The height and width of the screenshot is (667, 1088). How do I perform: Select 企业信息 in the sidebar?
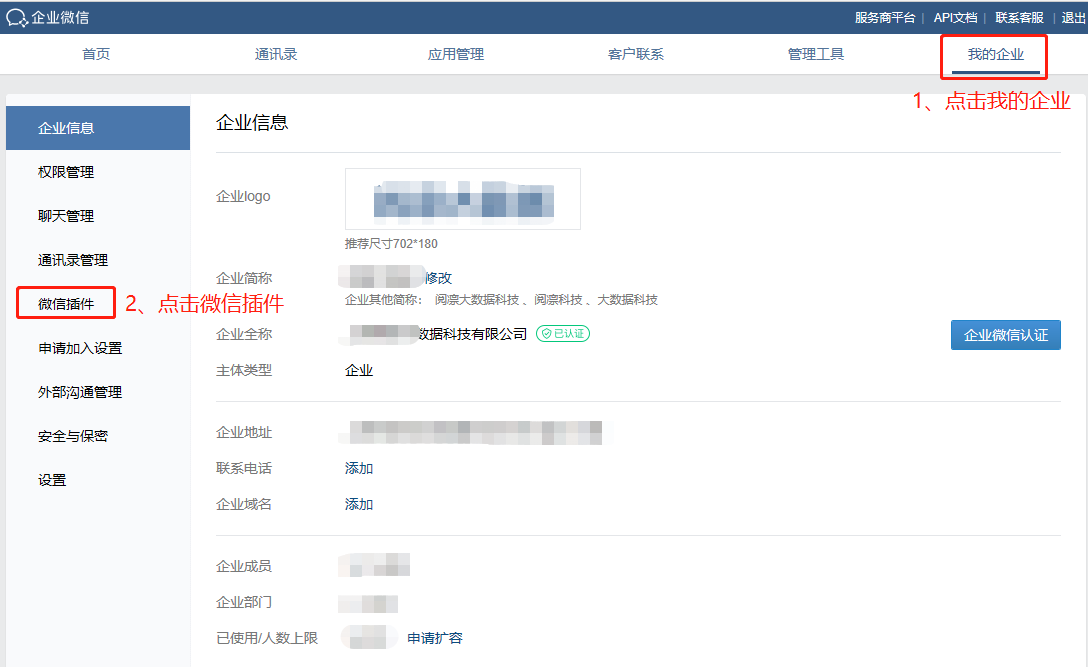pos(98,128)
